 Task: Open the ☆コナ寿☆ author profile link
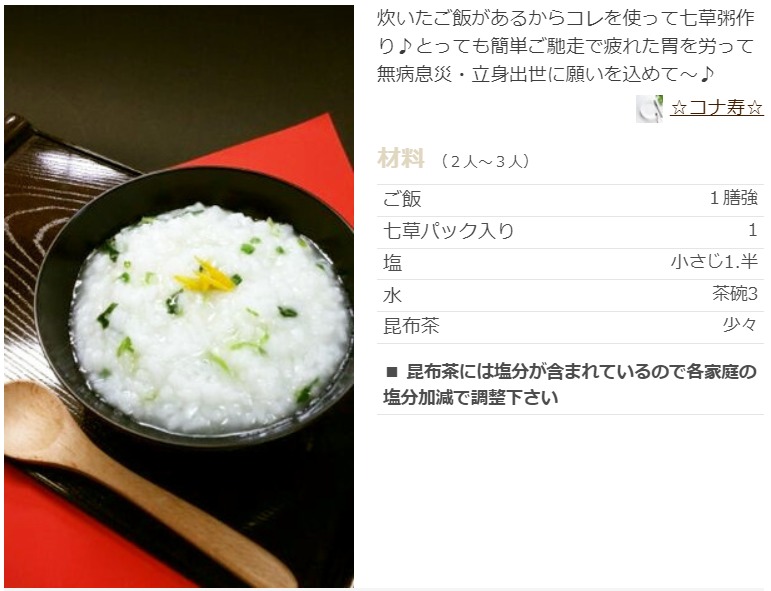click(717, 108)
